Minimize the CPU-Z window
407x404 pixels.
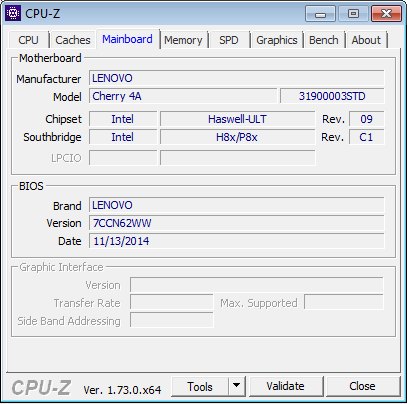point(320,14)
